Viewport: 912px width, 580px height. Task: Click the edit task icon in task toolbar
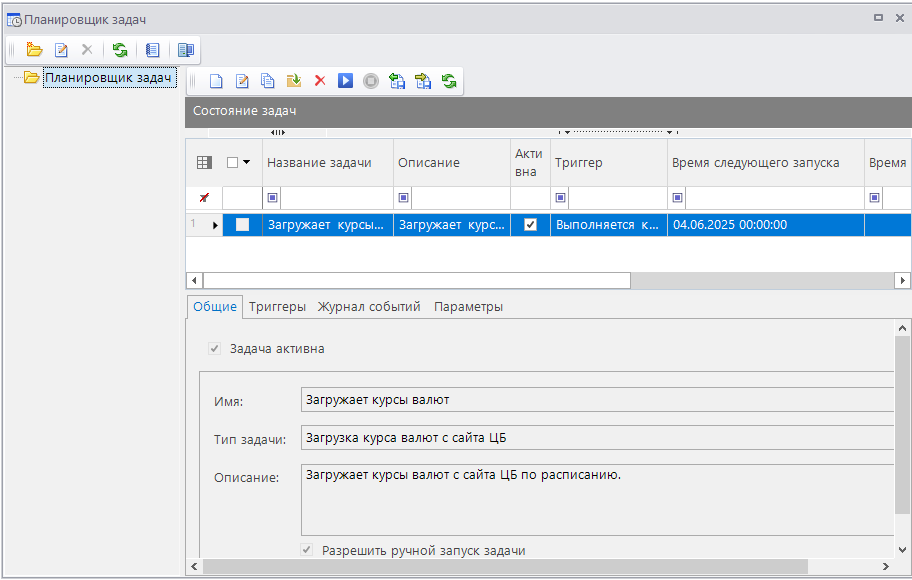click(241, 81)
